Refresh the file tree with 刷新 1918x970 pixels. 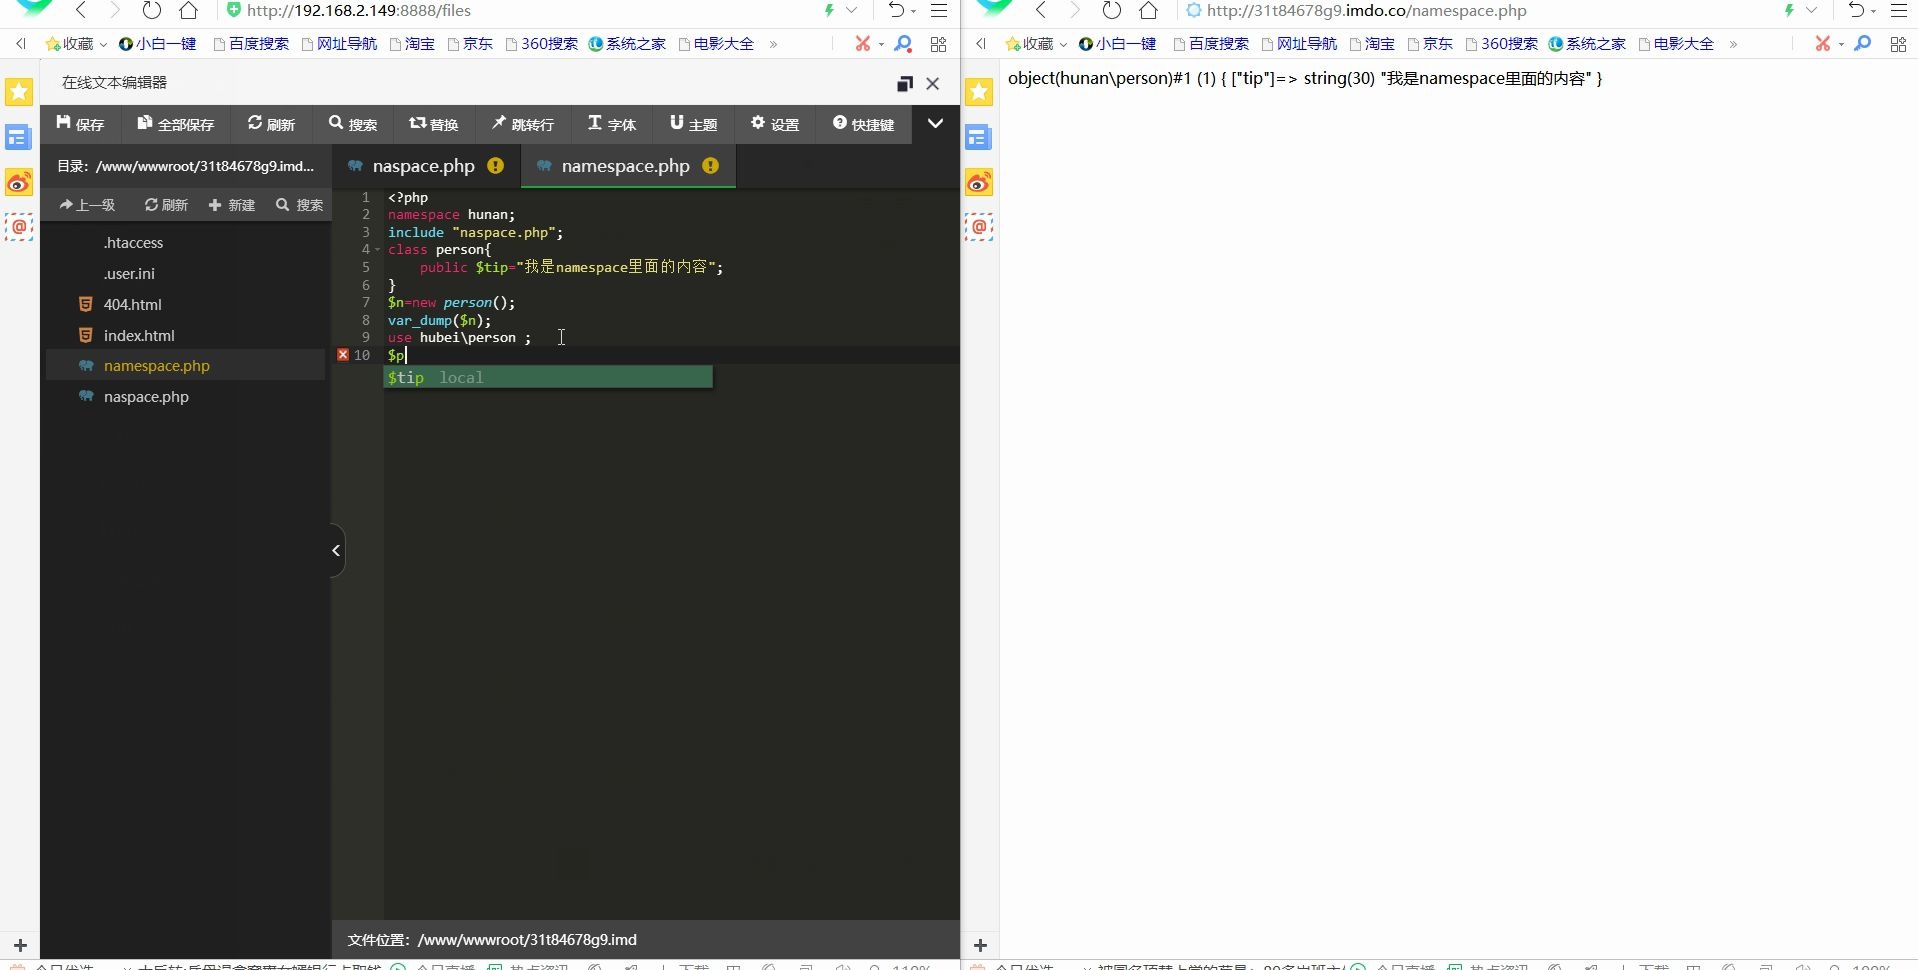point(166,205)
